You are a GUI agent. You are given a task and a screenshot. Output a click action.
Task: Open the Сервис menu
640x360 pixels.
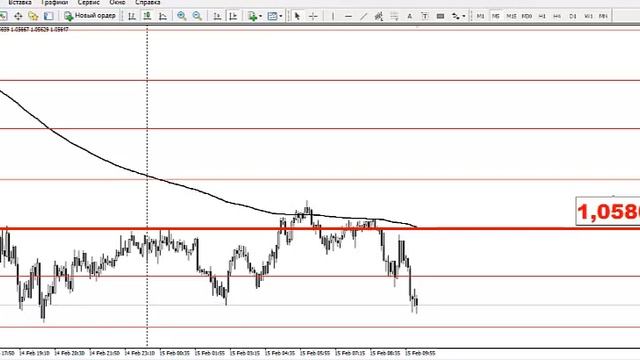pos(89,2)
